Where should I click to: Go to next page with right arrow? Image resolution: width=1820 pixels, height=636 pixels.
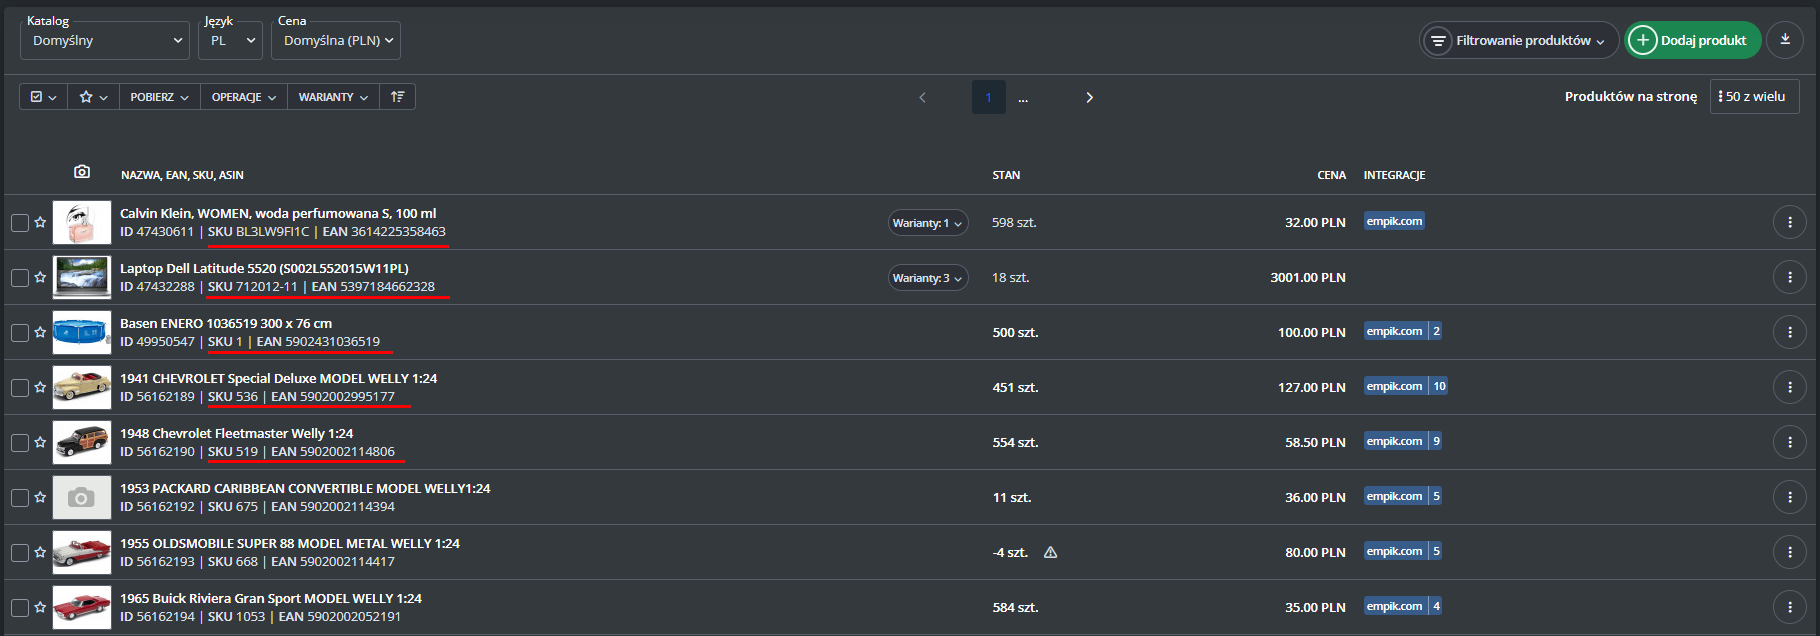tap(1089, 97)
